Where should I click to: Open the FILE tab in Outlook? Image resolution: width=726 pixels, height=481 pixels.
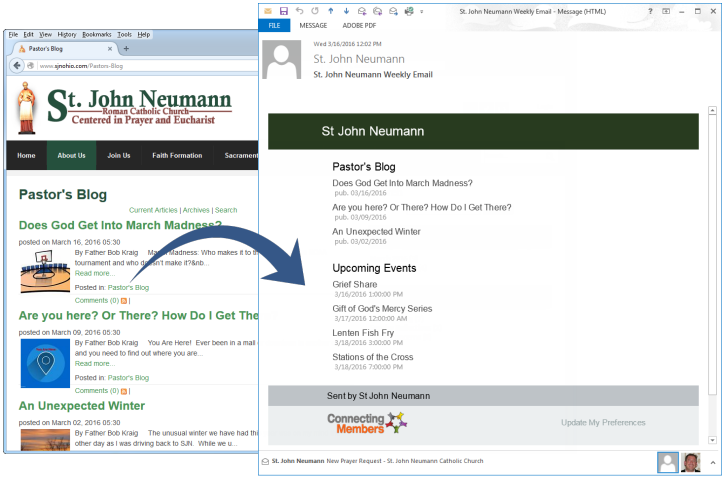[274, 25]
